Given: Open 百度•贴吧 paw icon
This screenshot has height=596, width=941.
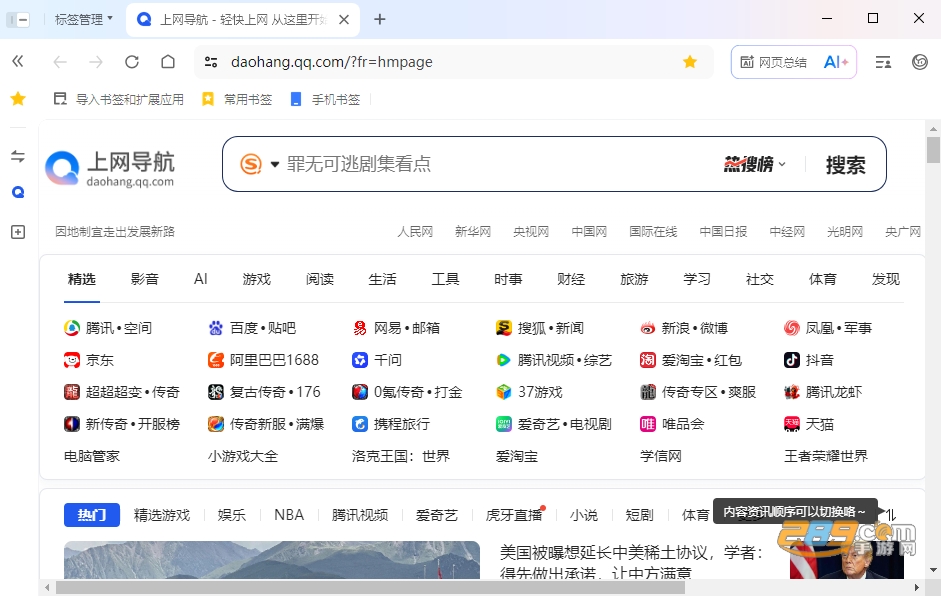Looking at the screenshot, I should tap(215, 328).
